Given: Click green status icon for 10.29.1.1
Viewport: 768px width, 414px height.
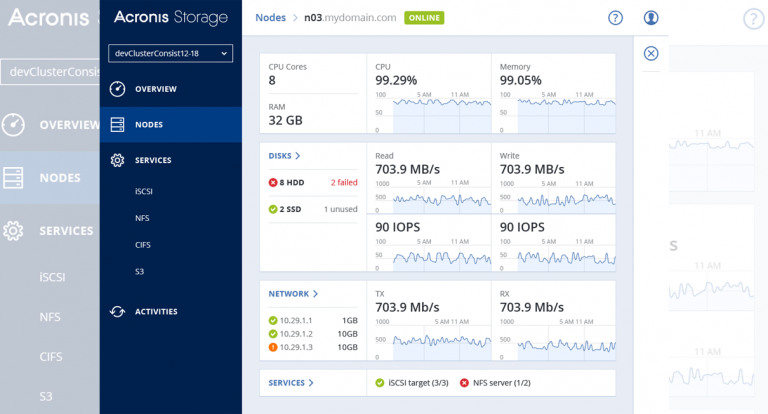Looking at the screenshot, I should coord(273,320).
